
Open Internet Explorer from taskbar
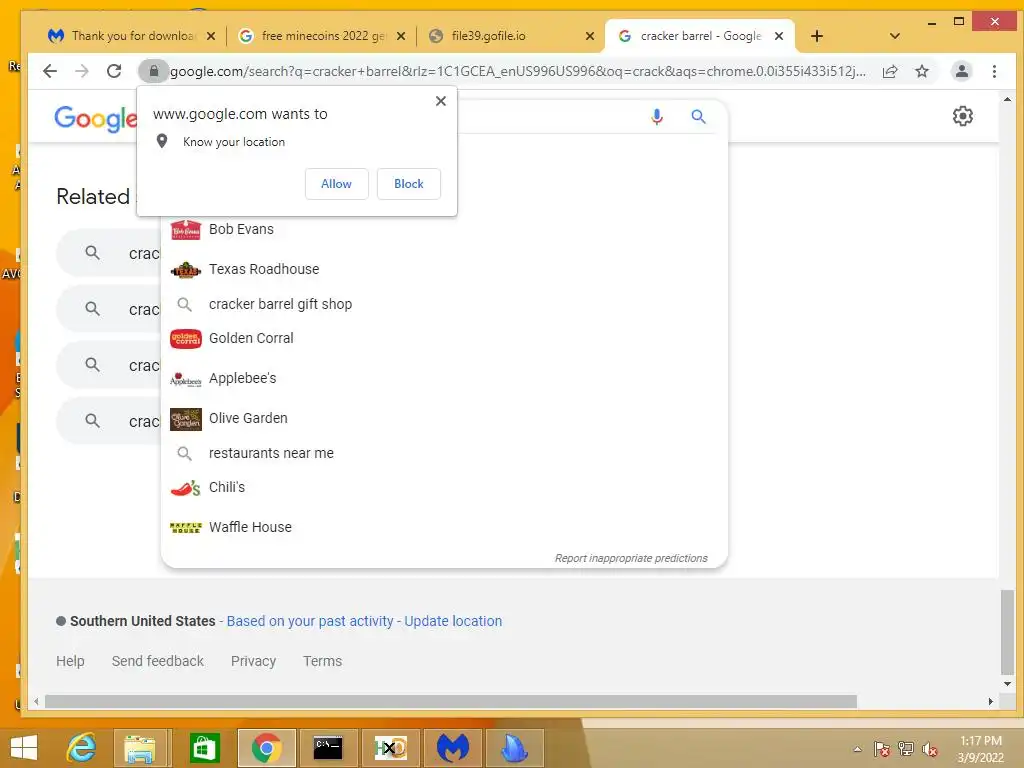pyautogui.click(x=82, y=748)
